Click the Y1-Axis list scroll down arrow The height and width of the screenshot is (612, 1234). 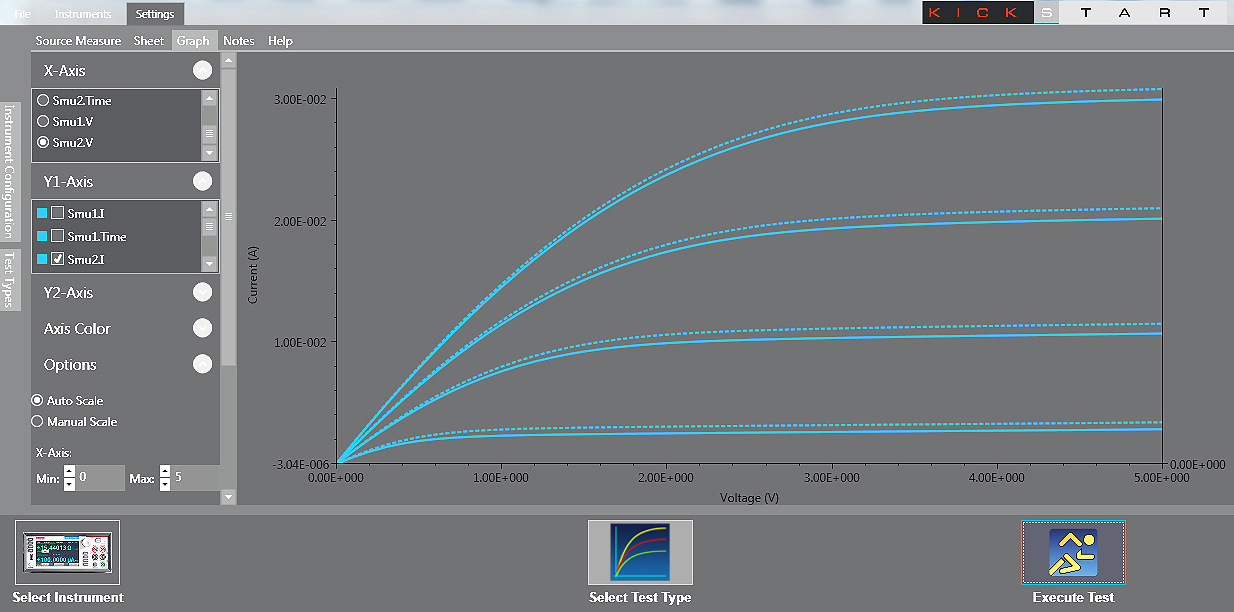click(x=209, y=264)
